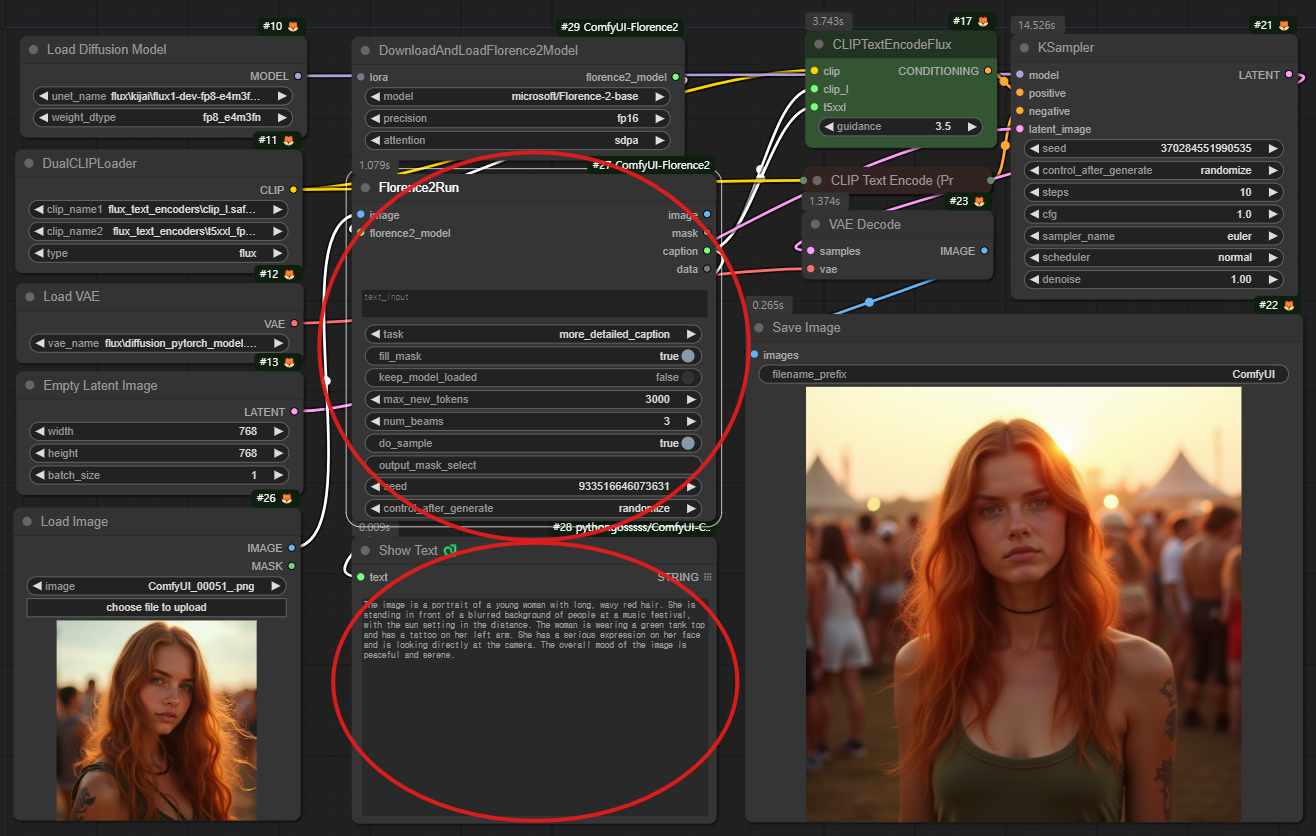
Task: Open the scheduler normal dropdown
Action: tap(1153, 257)
